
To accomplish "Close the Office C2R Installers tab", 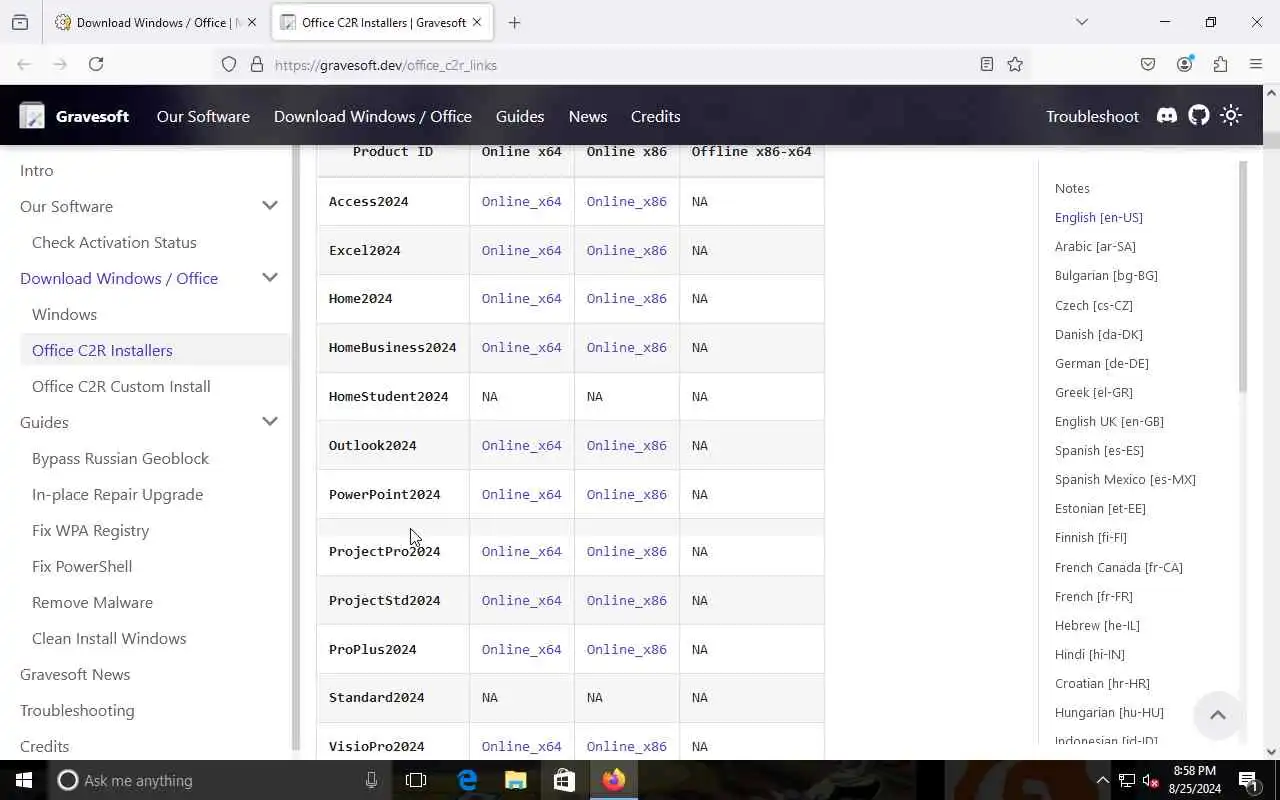I will click(x=477, y=22).
